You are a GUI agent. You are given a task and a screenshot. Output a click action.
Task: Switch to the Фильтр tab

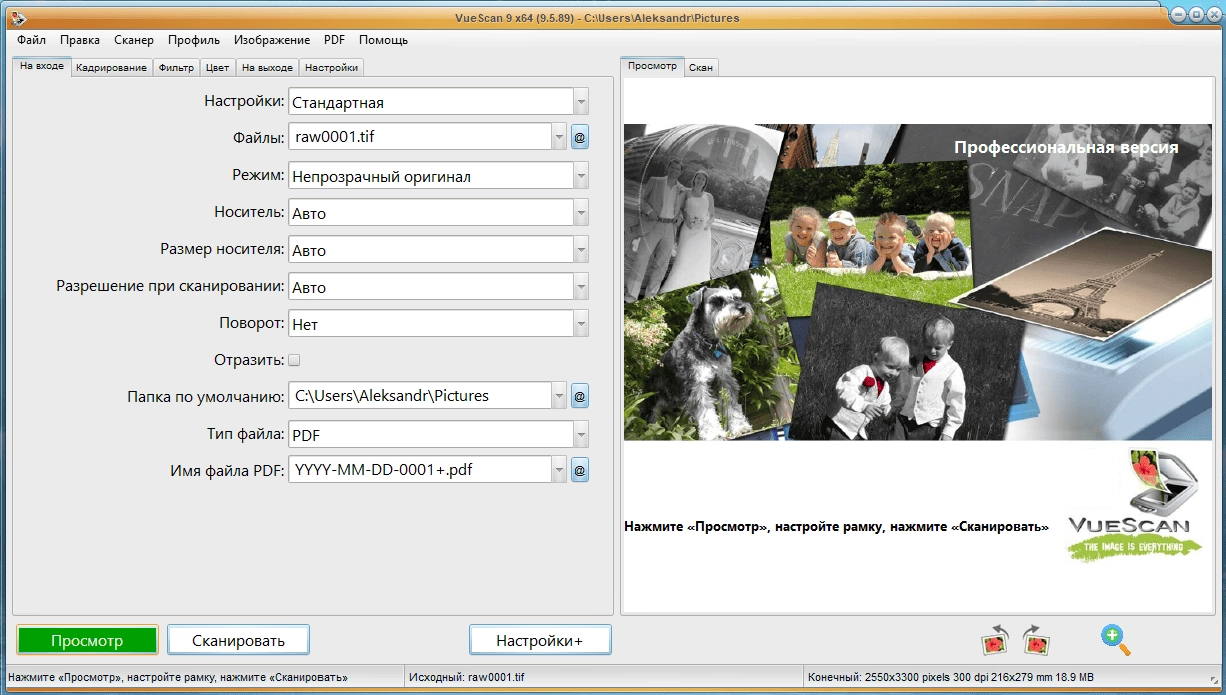coord(176,67)
